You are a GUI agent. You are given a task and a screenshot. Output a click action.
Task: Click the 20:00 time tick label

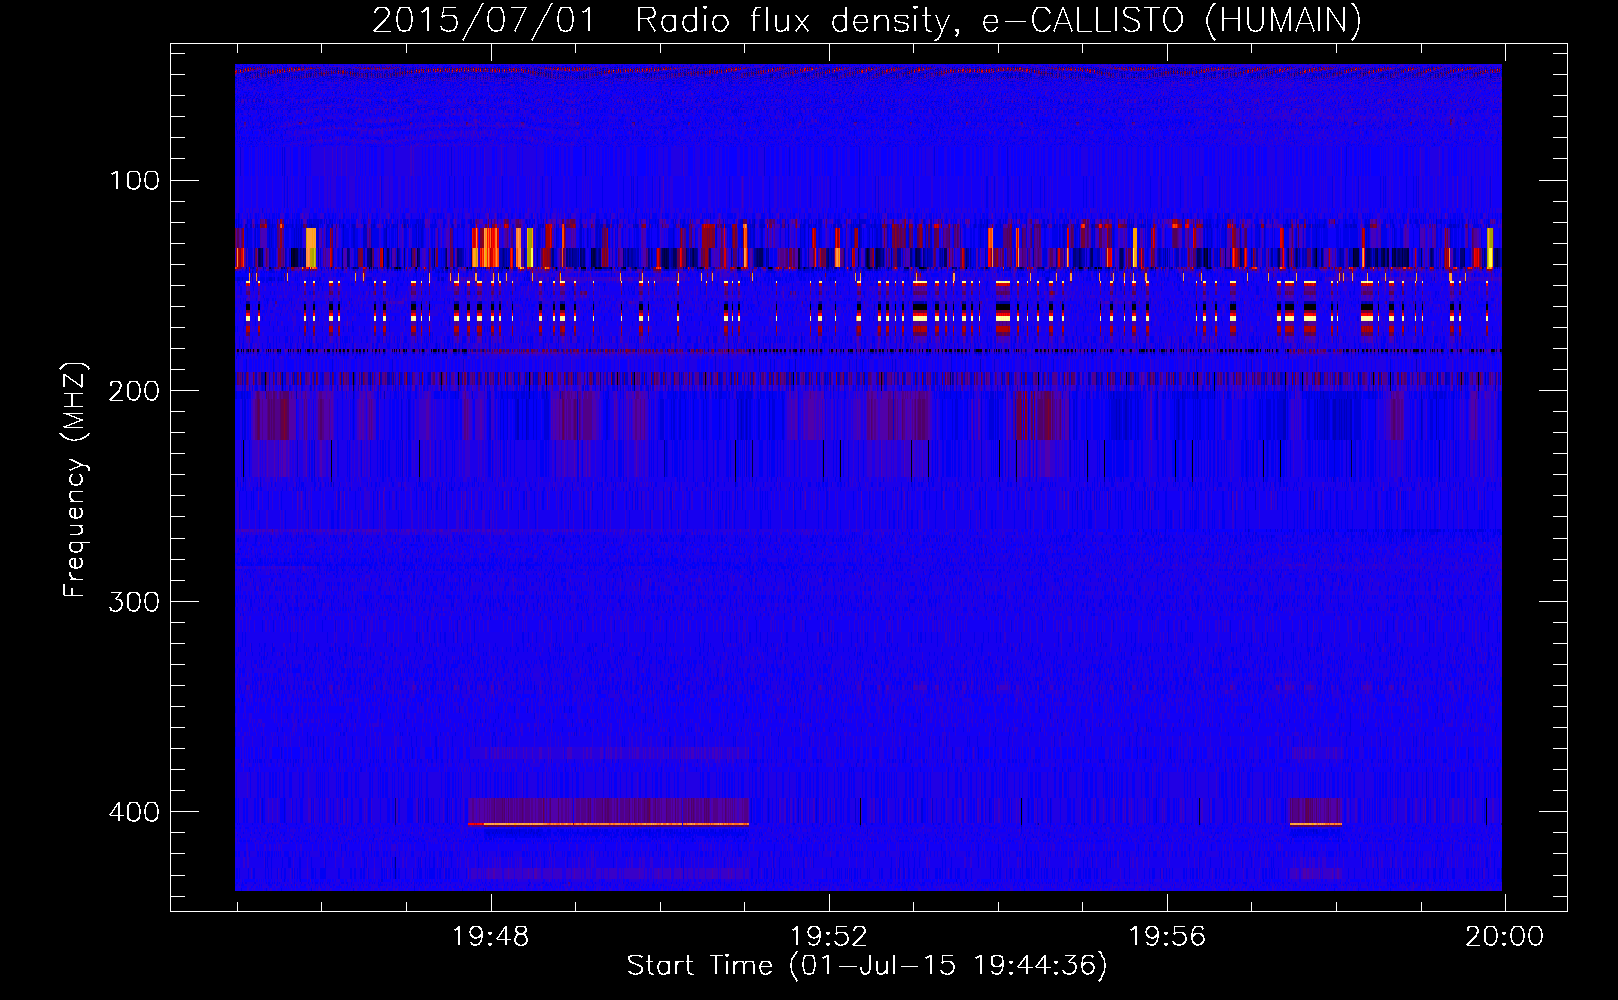pos(1505,937)
